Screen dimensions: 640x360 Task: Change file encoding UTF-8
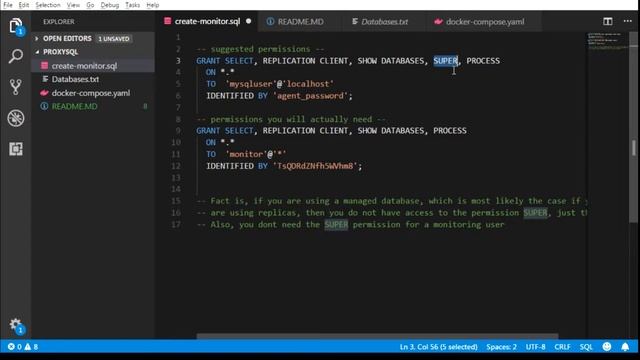coord(535,347)
